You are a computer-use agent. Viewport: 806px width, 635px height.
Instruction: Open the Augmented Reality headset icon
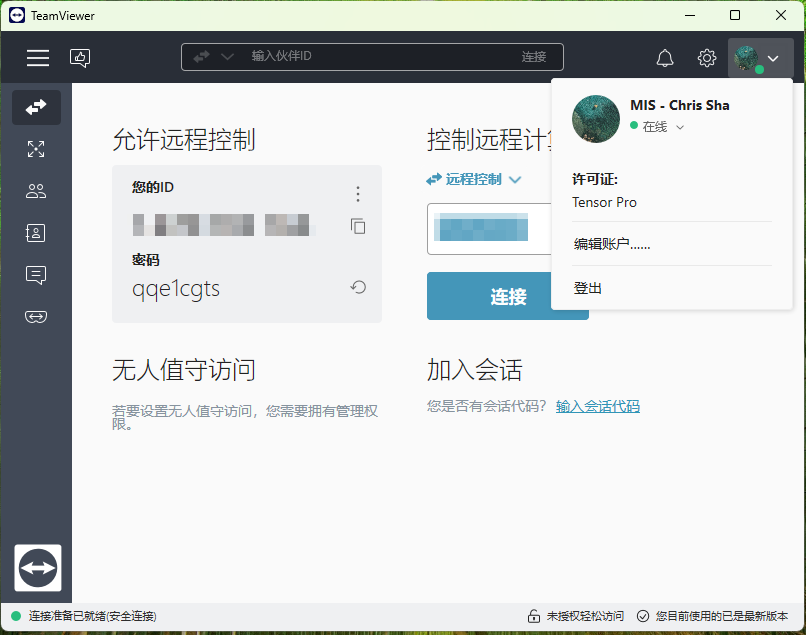point(36,317)
